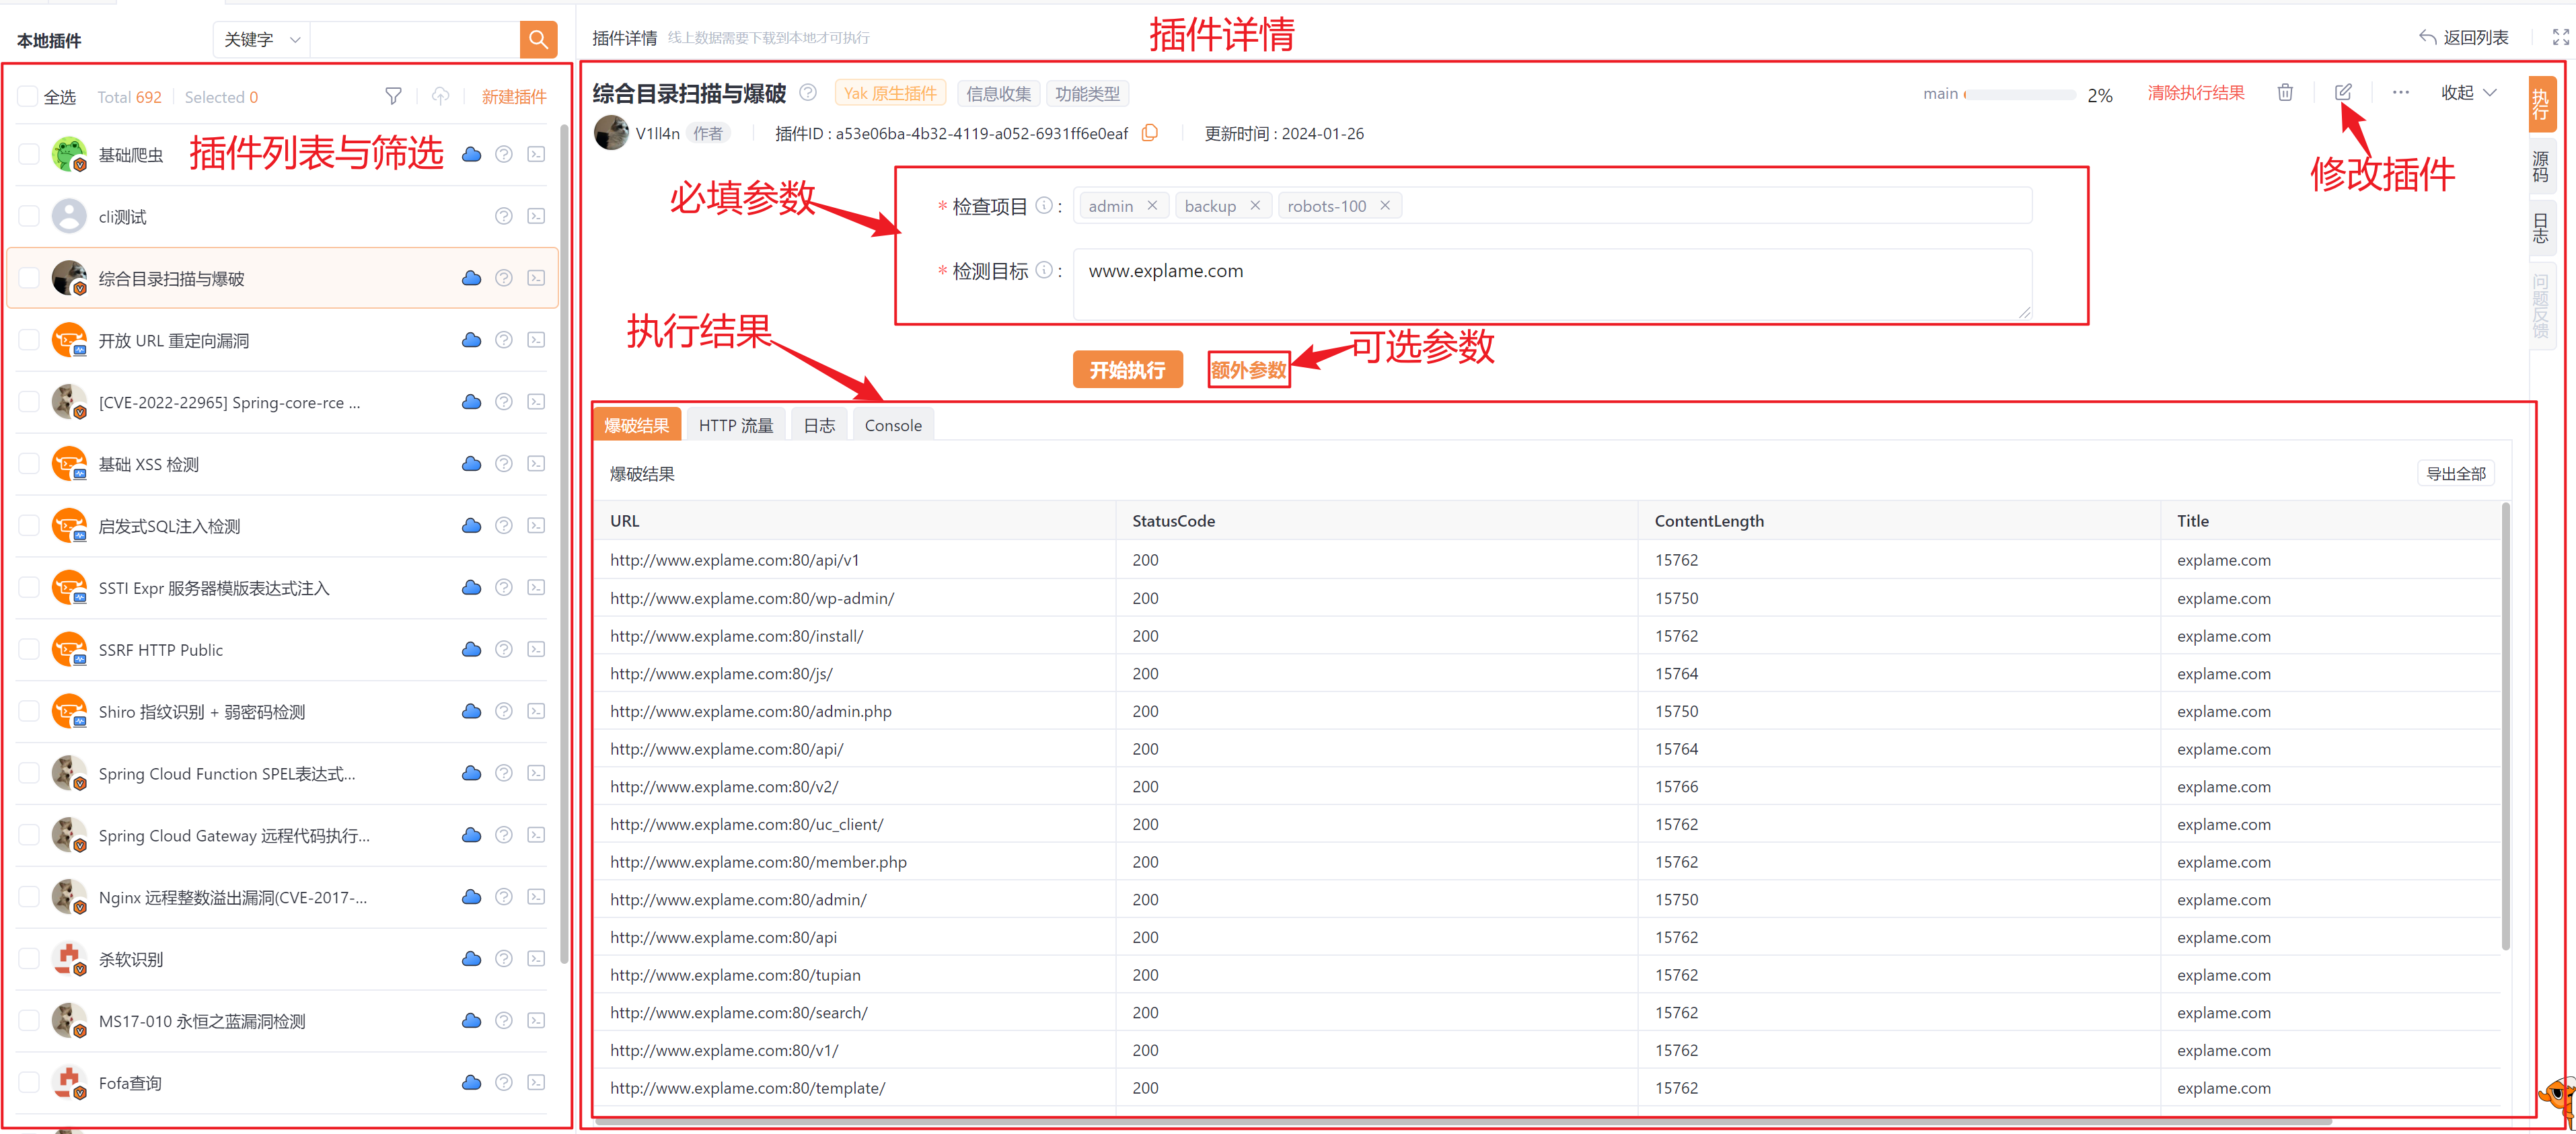
Task: Click fullscreen expand icon at top right
Action: click(2560, 37)
